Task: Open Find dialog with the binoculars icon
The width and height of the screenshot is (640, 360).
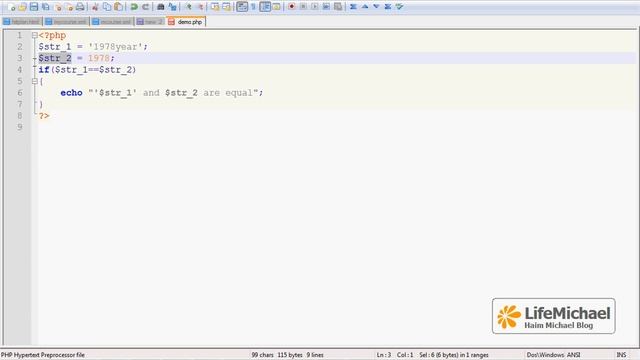Action: pyautogui.click(x=160, y=7)
